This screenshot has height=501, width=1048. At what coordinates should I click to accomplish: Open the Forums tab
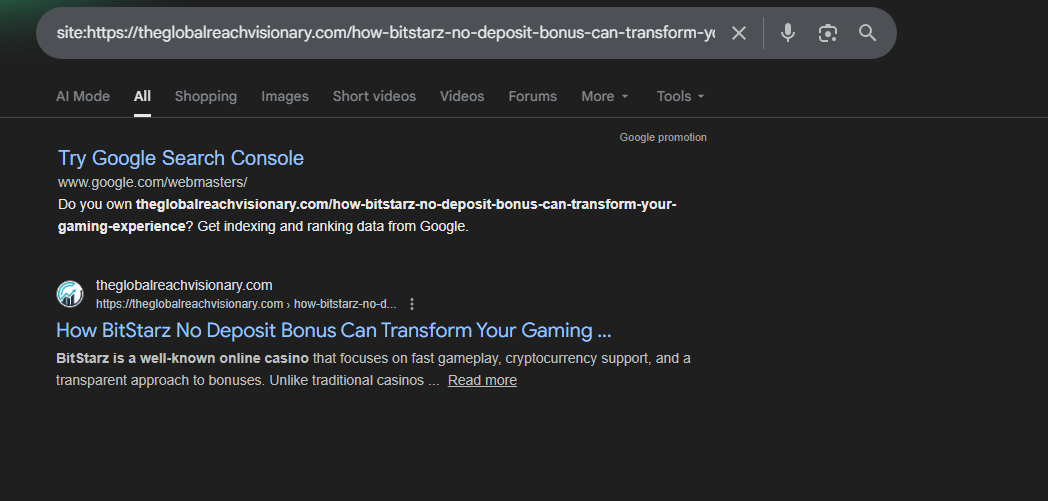[x=533, y=96]
